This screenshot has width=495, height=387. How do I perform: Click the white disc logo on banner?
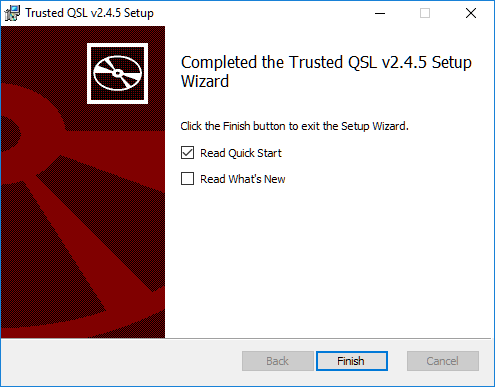tap(117, 73)
